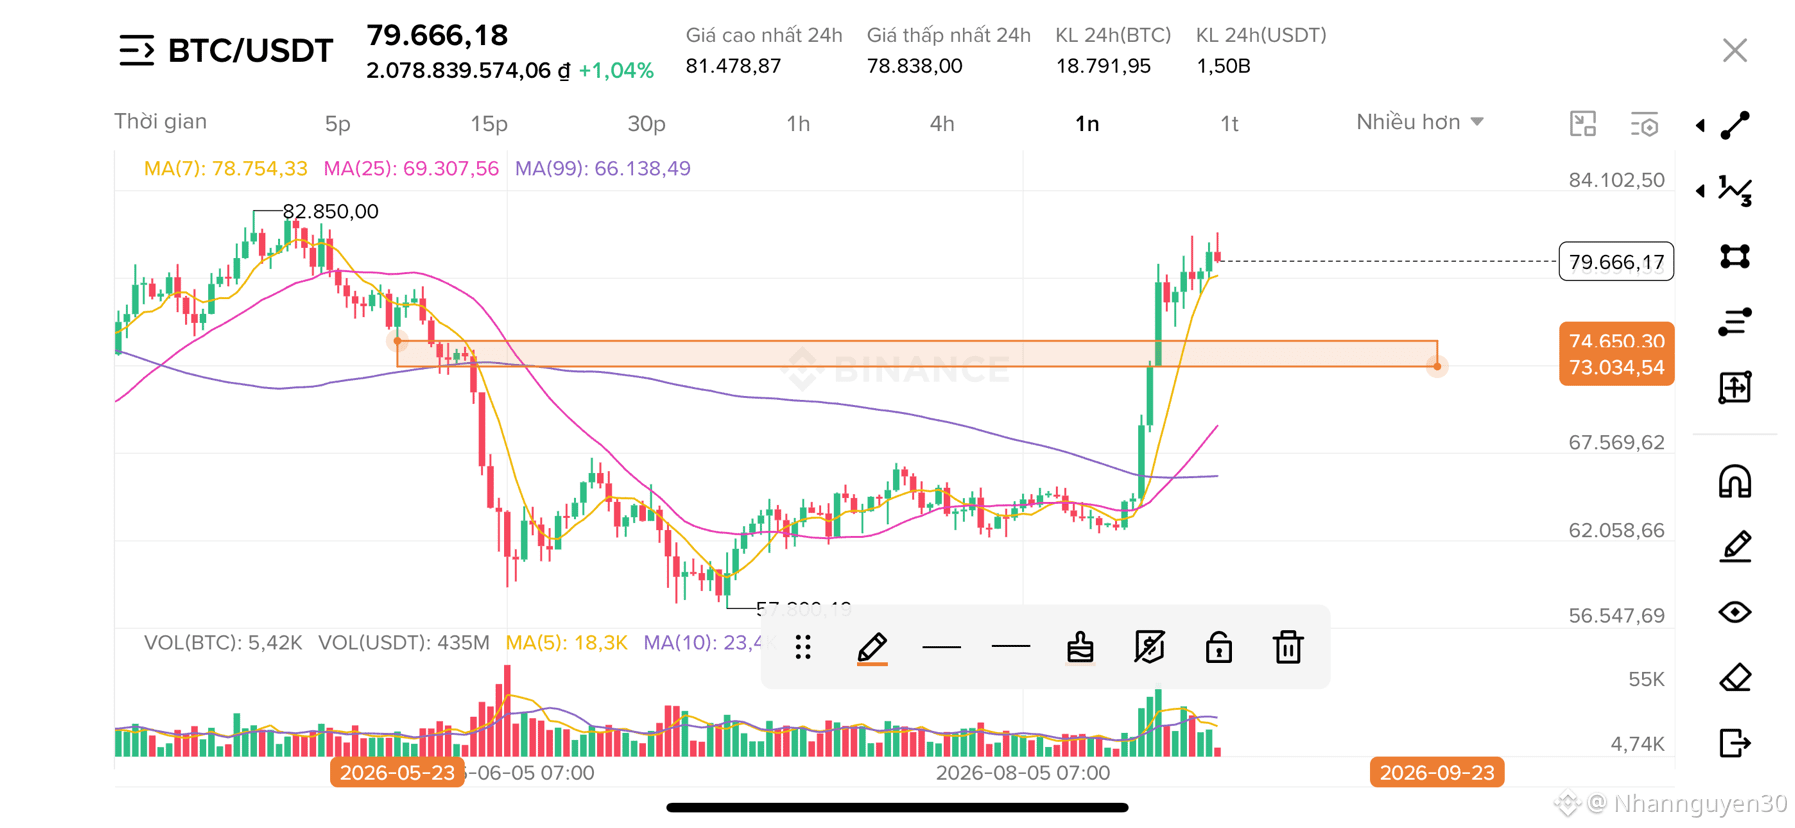Select the rectangle shape drawing tool
Viewport: 1795px width, 828px height.
point(1735,256)
